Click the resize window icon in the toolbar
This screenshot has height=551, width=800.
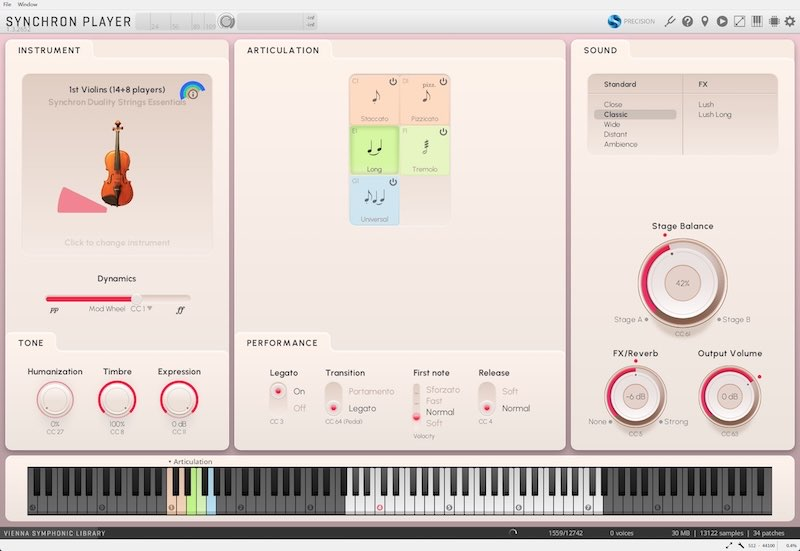click(740, 21)
